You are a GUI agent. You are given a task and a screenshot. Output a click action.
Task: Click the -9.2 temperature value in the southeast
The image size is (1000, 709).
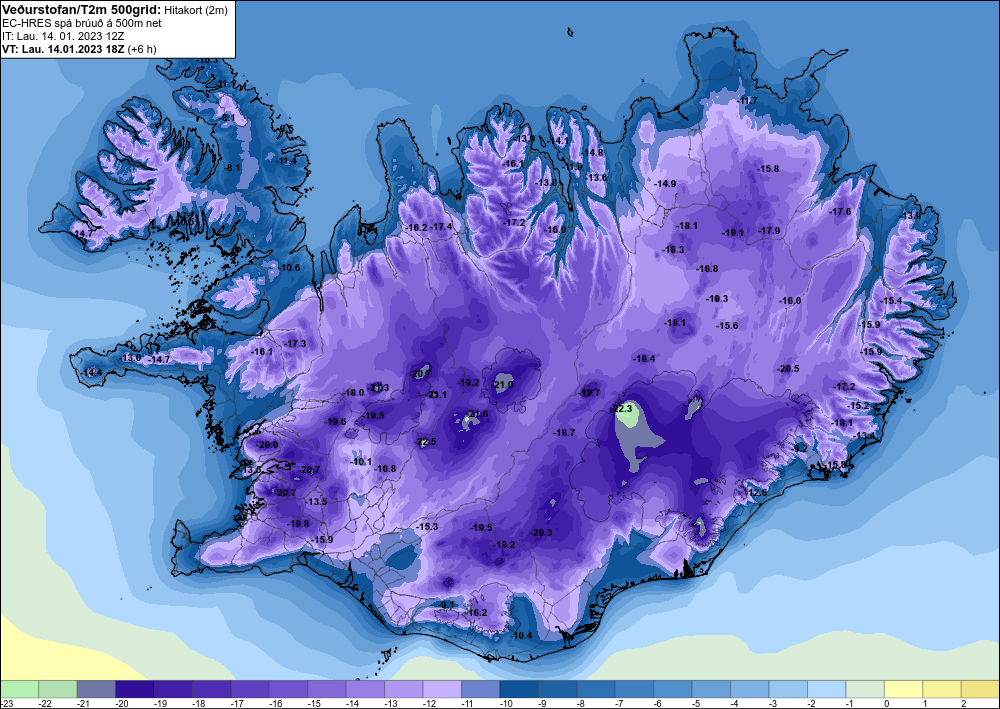[800, 448]
